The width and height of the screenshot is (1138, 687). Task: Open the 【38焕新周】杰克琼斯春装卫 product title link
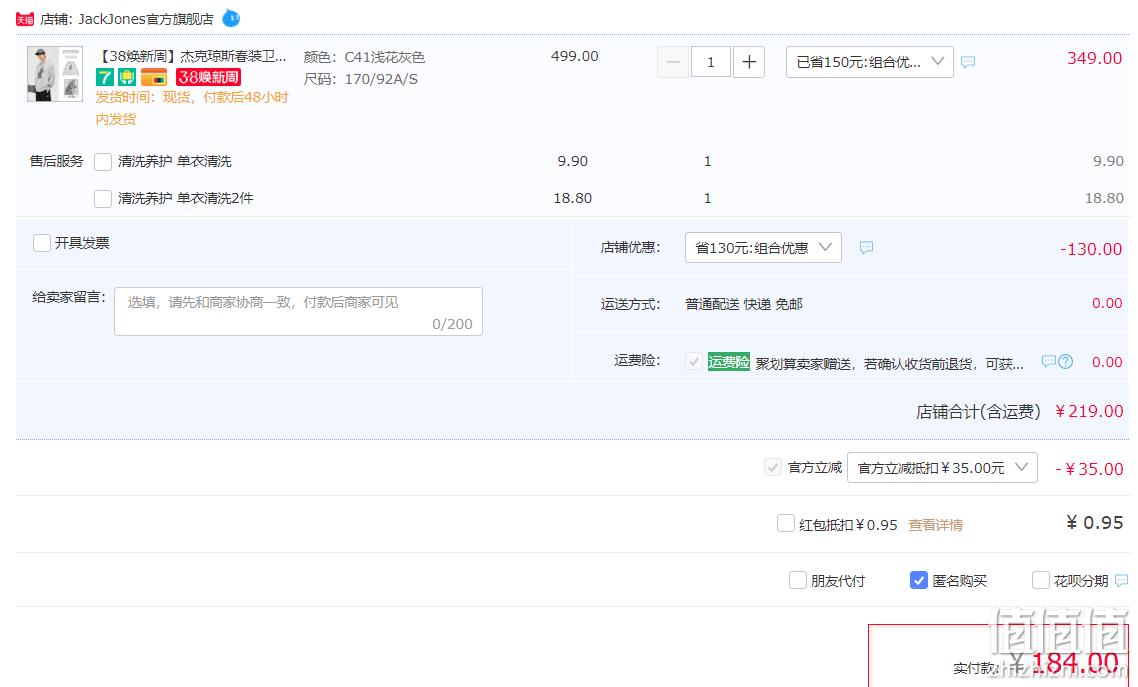point(192,57)
